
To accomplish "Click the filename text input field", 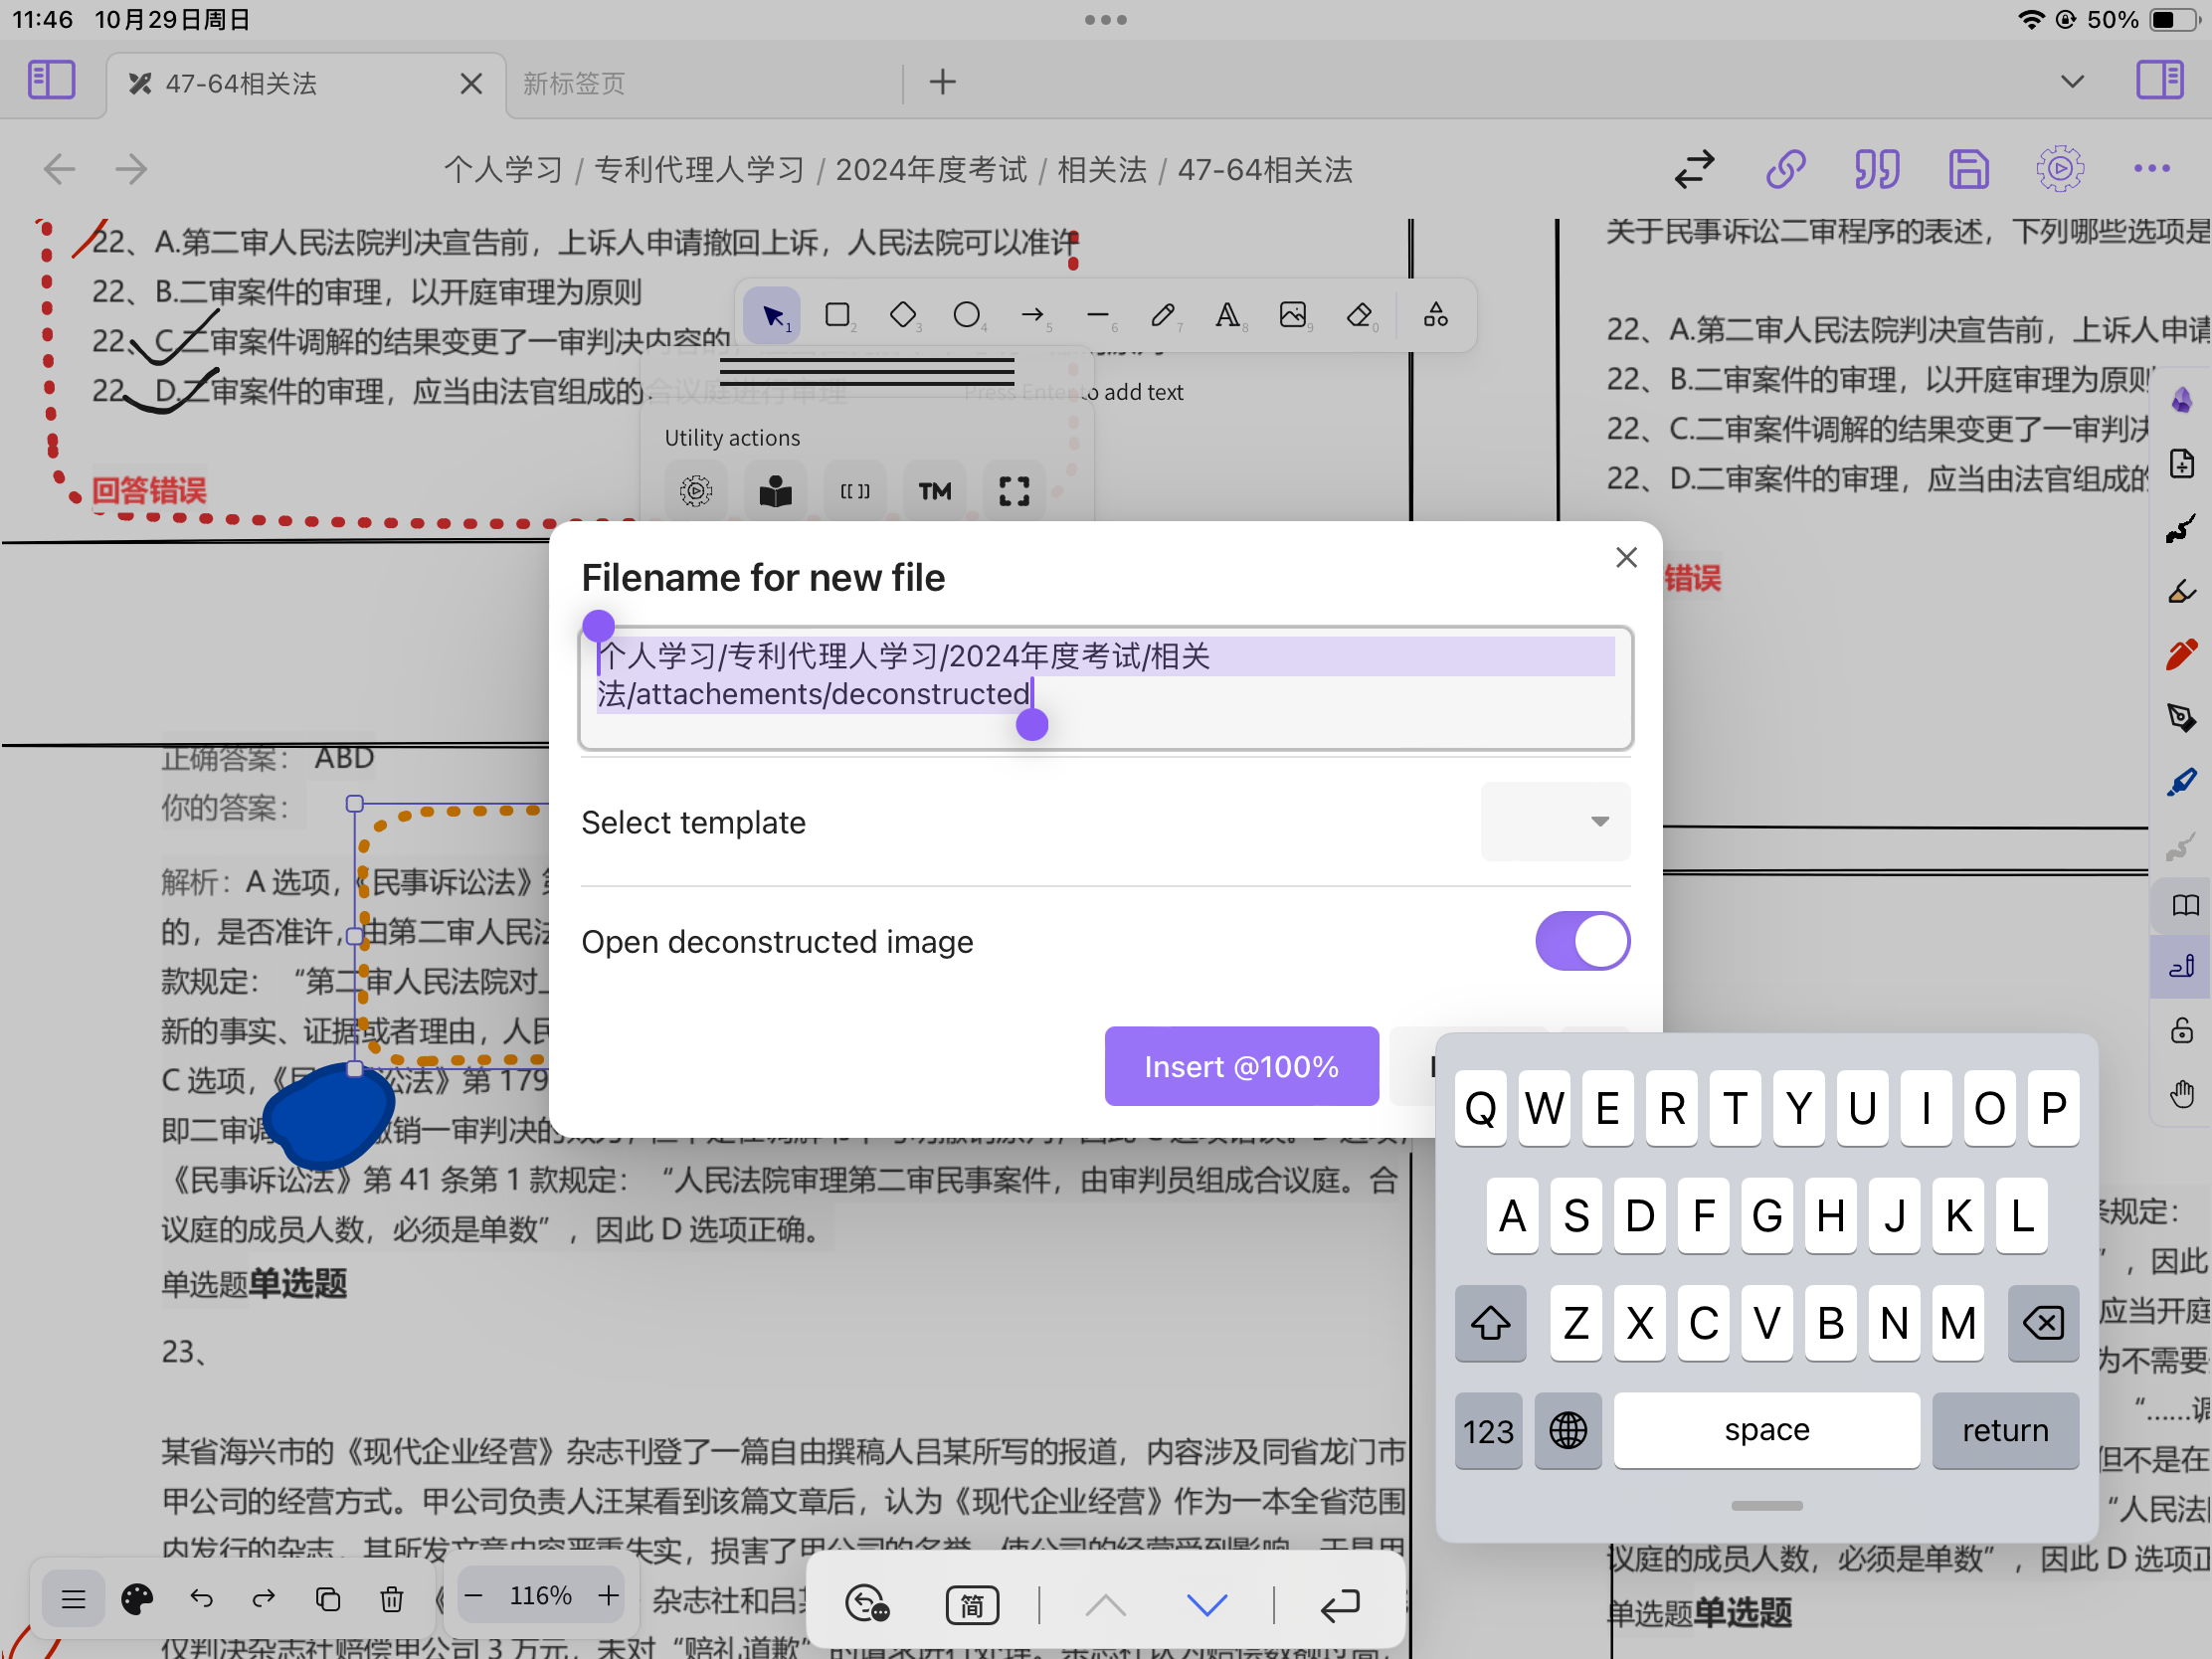I will (x=1104, y=688).
